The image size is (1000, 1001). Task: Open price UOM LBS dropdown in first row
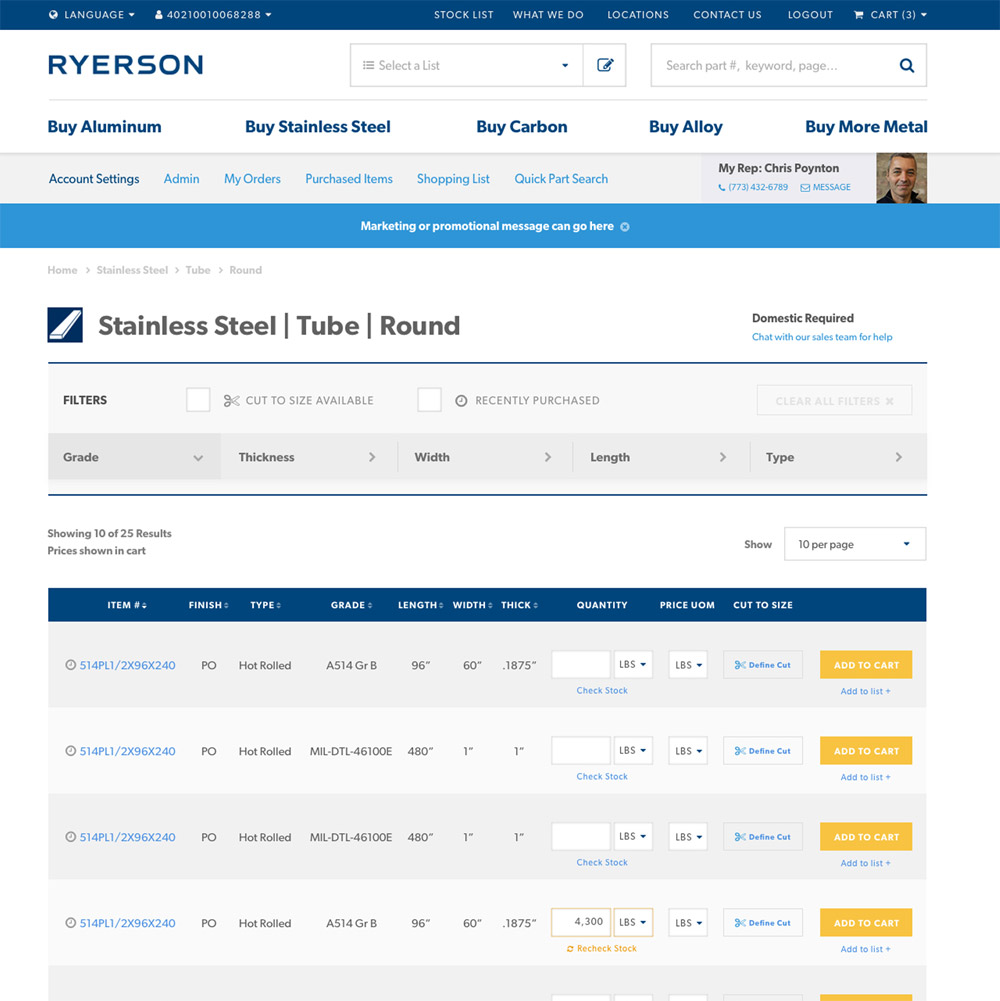(688, 665)
